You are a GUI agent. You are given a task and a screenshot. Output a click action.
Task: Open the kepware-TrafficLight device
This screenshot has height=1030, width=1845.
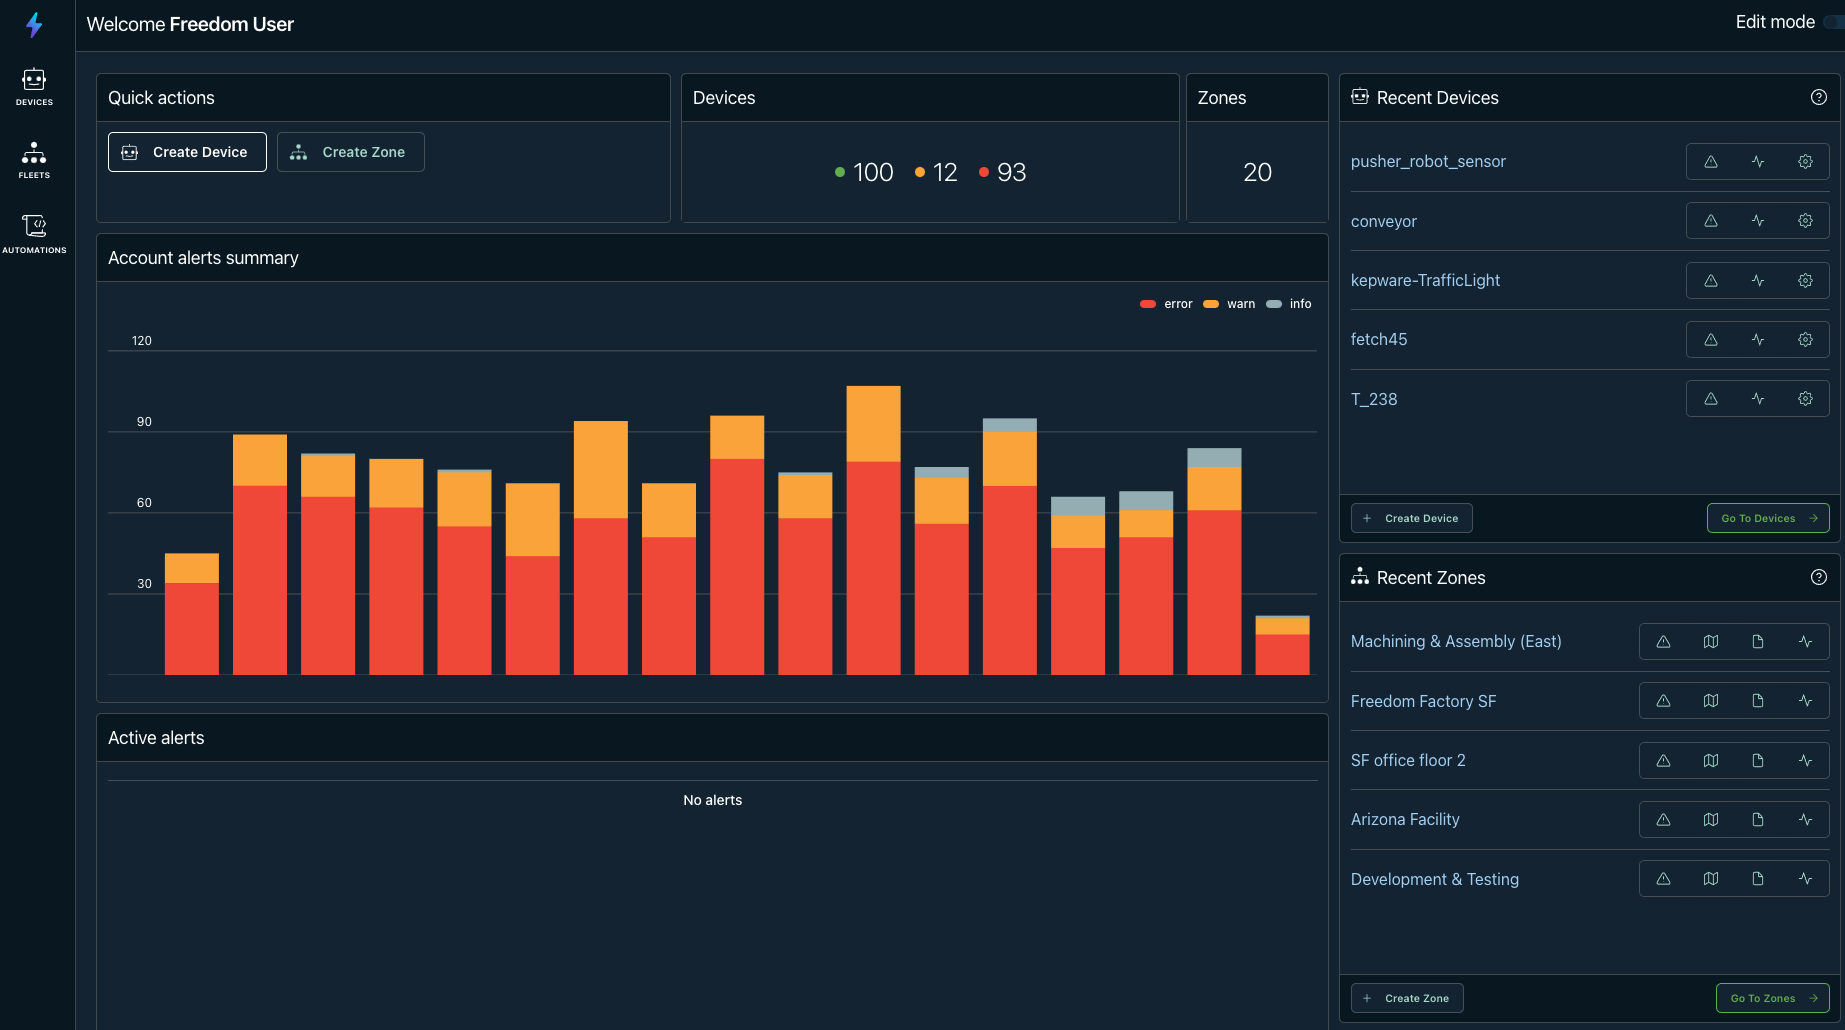[1425, 280]
